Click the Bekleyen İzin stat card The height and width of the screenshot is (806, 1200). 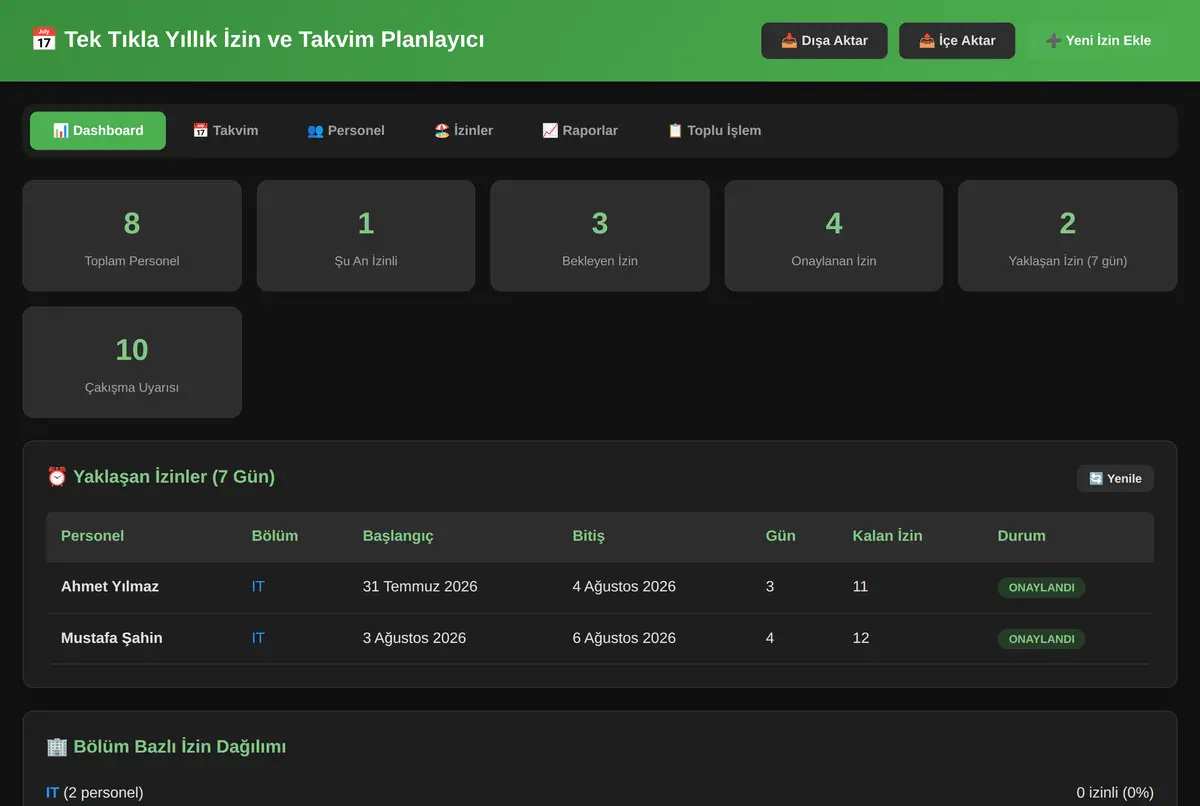tap(600, 236)
